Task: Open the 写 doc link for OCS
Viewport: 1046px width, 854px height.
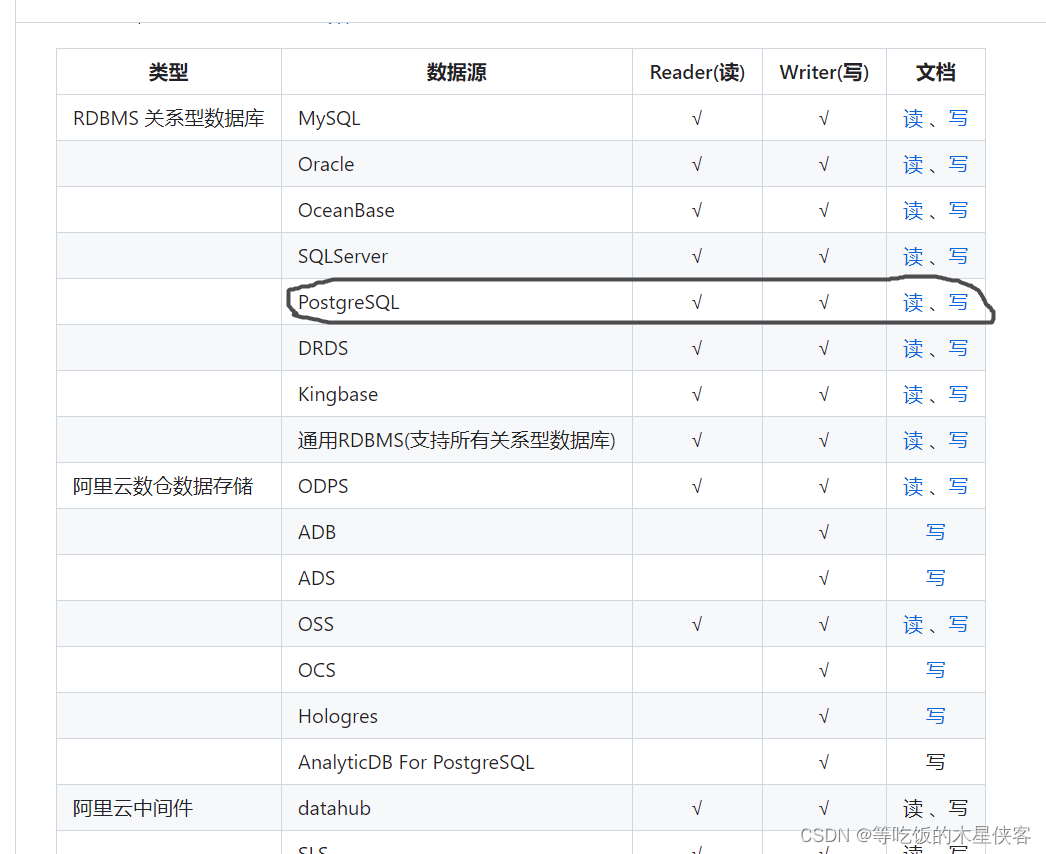Action: pyautogui.click(x=935, y=670)
